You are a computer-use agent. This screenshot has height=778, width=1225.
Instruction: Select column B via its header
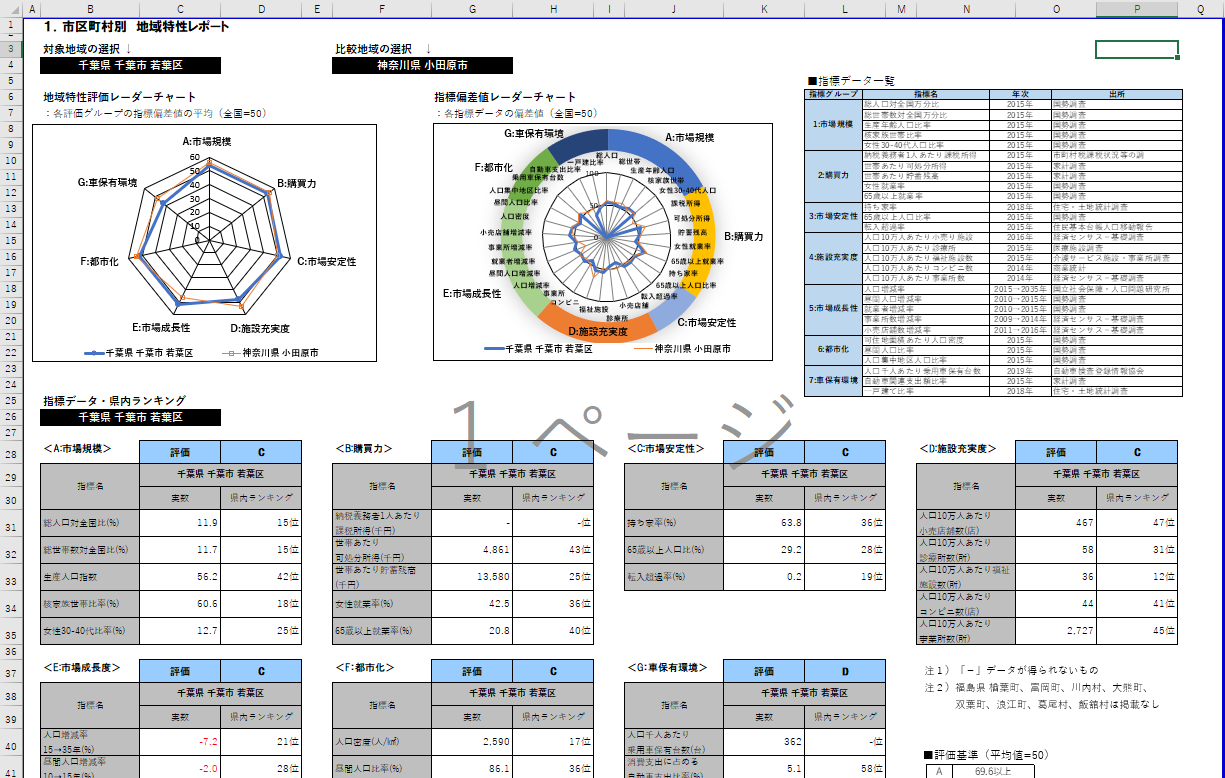(91, 9)
